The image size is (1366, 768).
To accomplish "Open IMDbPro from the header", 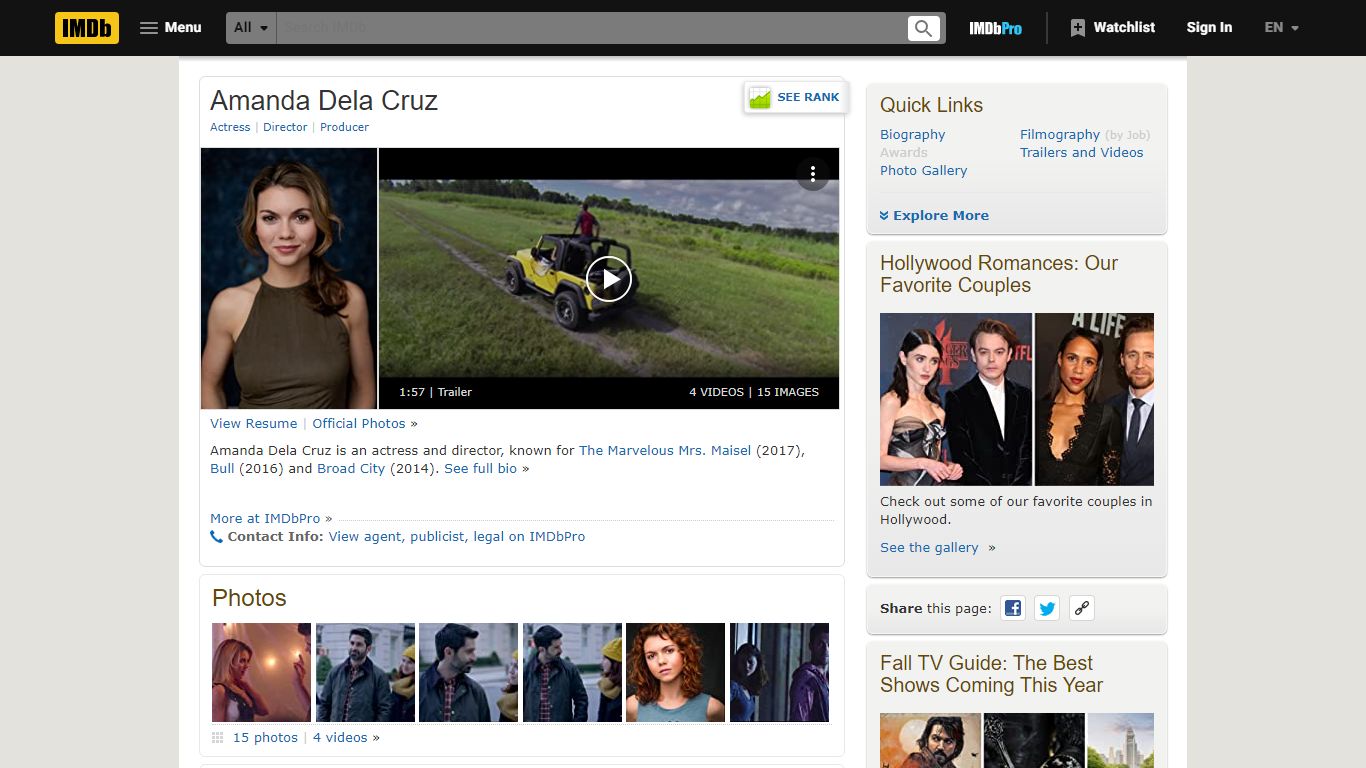I will pos(995,28).
